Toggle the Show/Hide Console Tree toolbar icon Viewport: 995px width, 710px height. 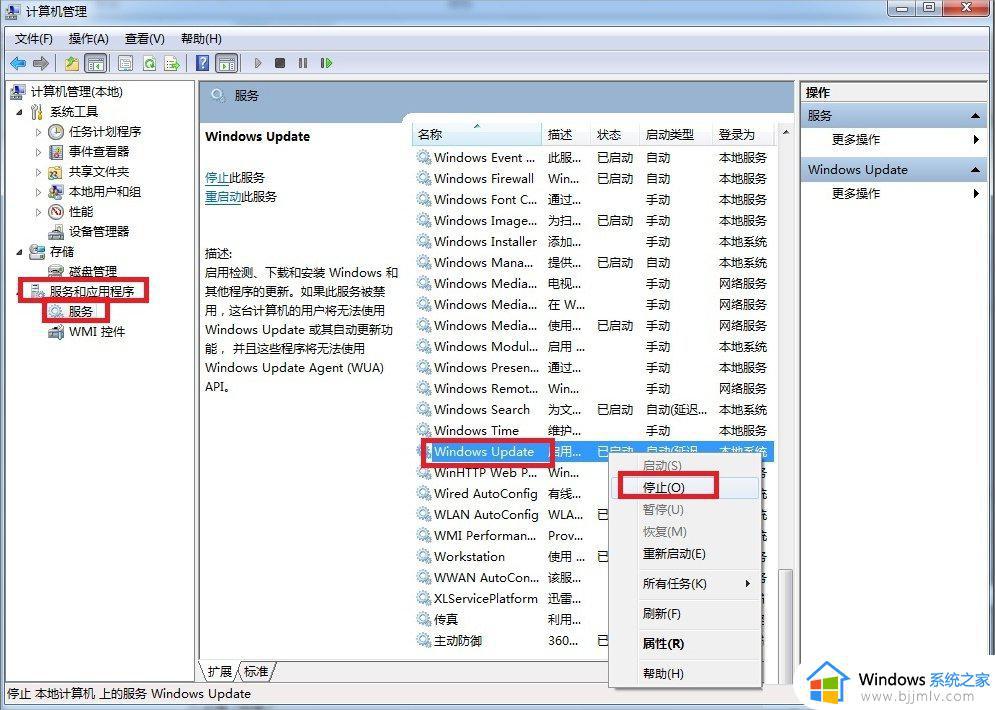point(96,63)
